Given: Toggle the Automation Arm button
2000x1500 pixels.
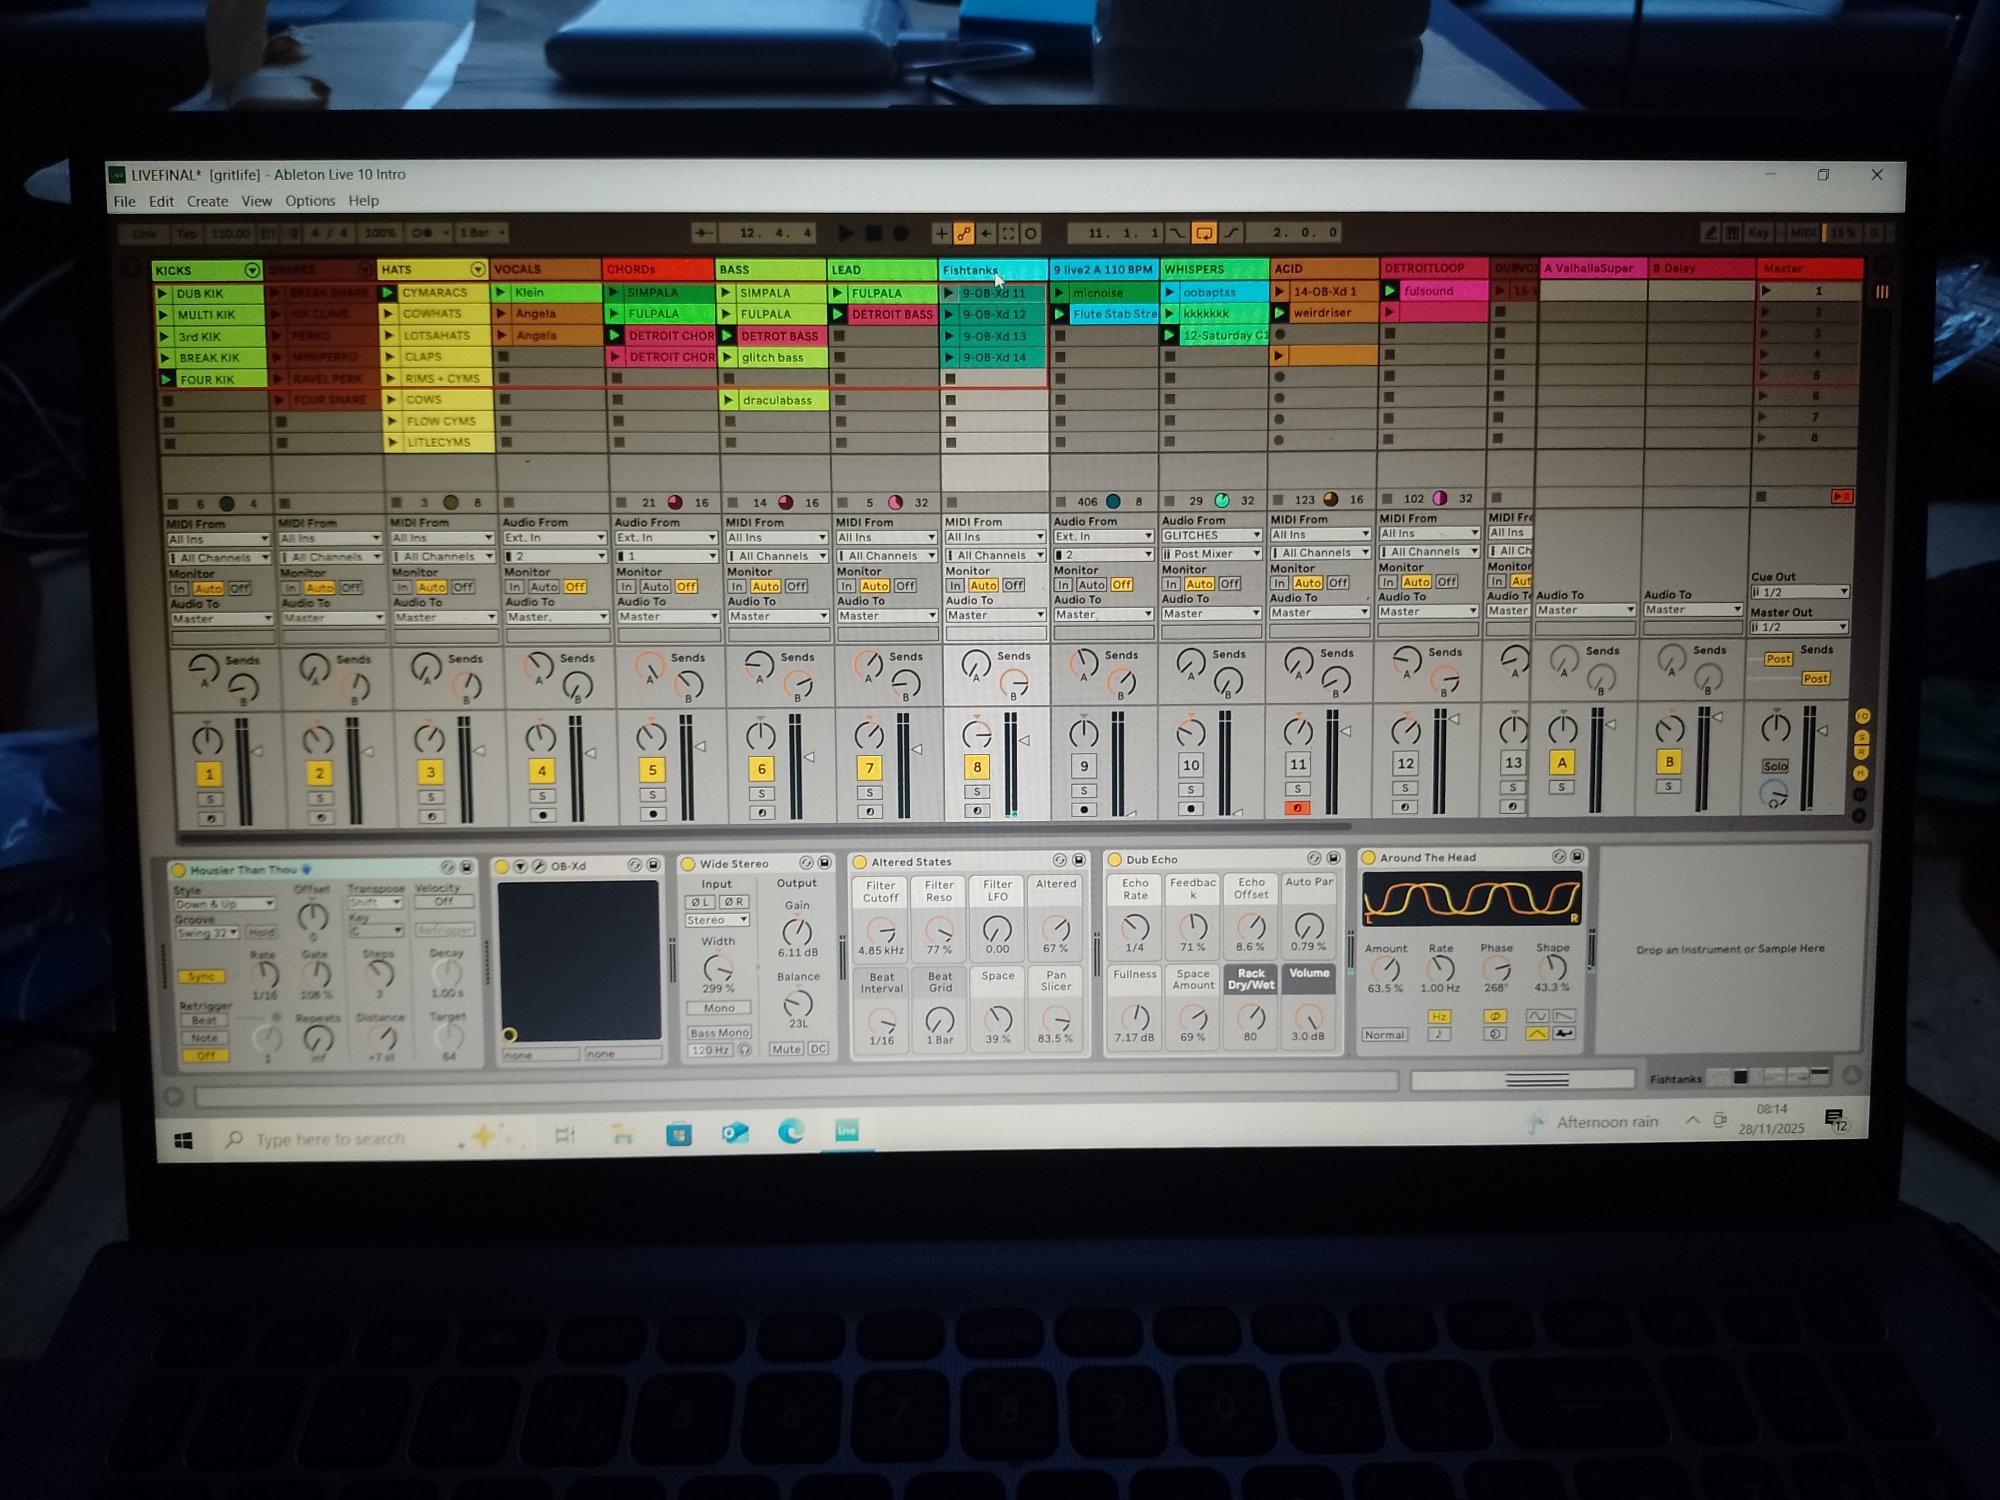Looking at the screenshot, I should 963,233.
